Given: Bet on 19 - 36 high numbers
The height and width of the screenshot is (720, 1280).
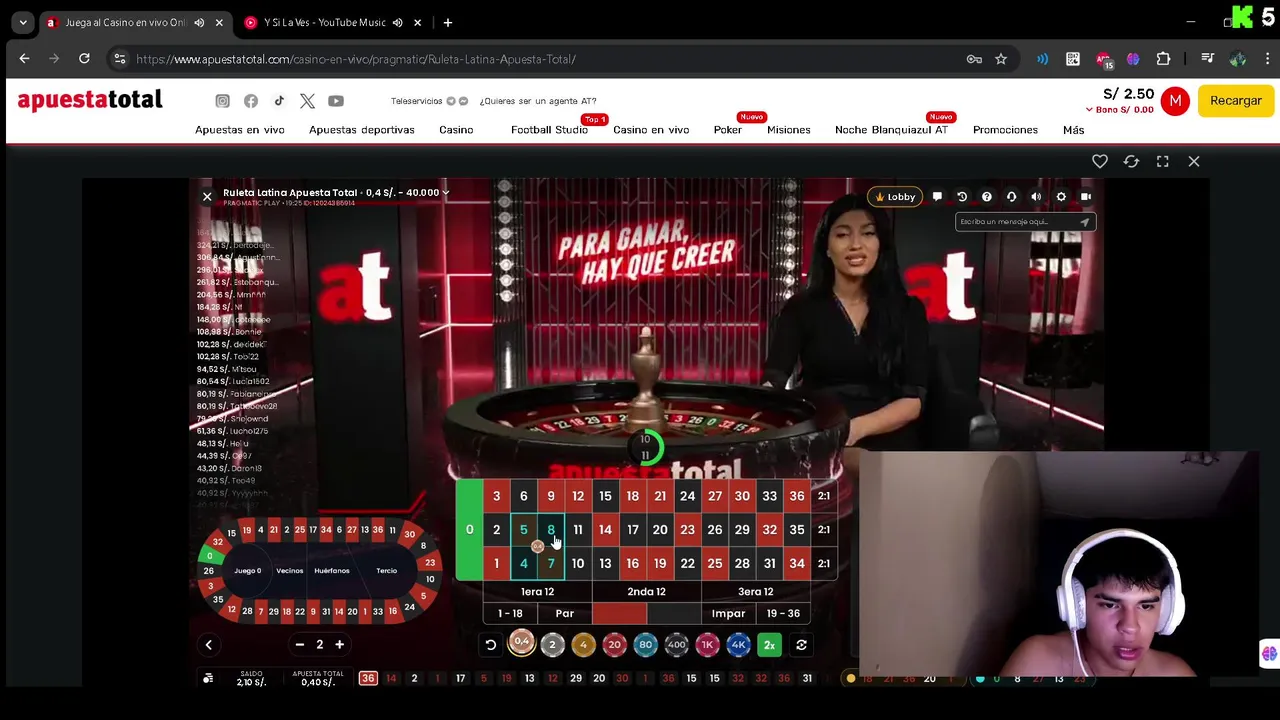Looking at the screenshot, I should coord(783,613).
